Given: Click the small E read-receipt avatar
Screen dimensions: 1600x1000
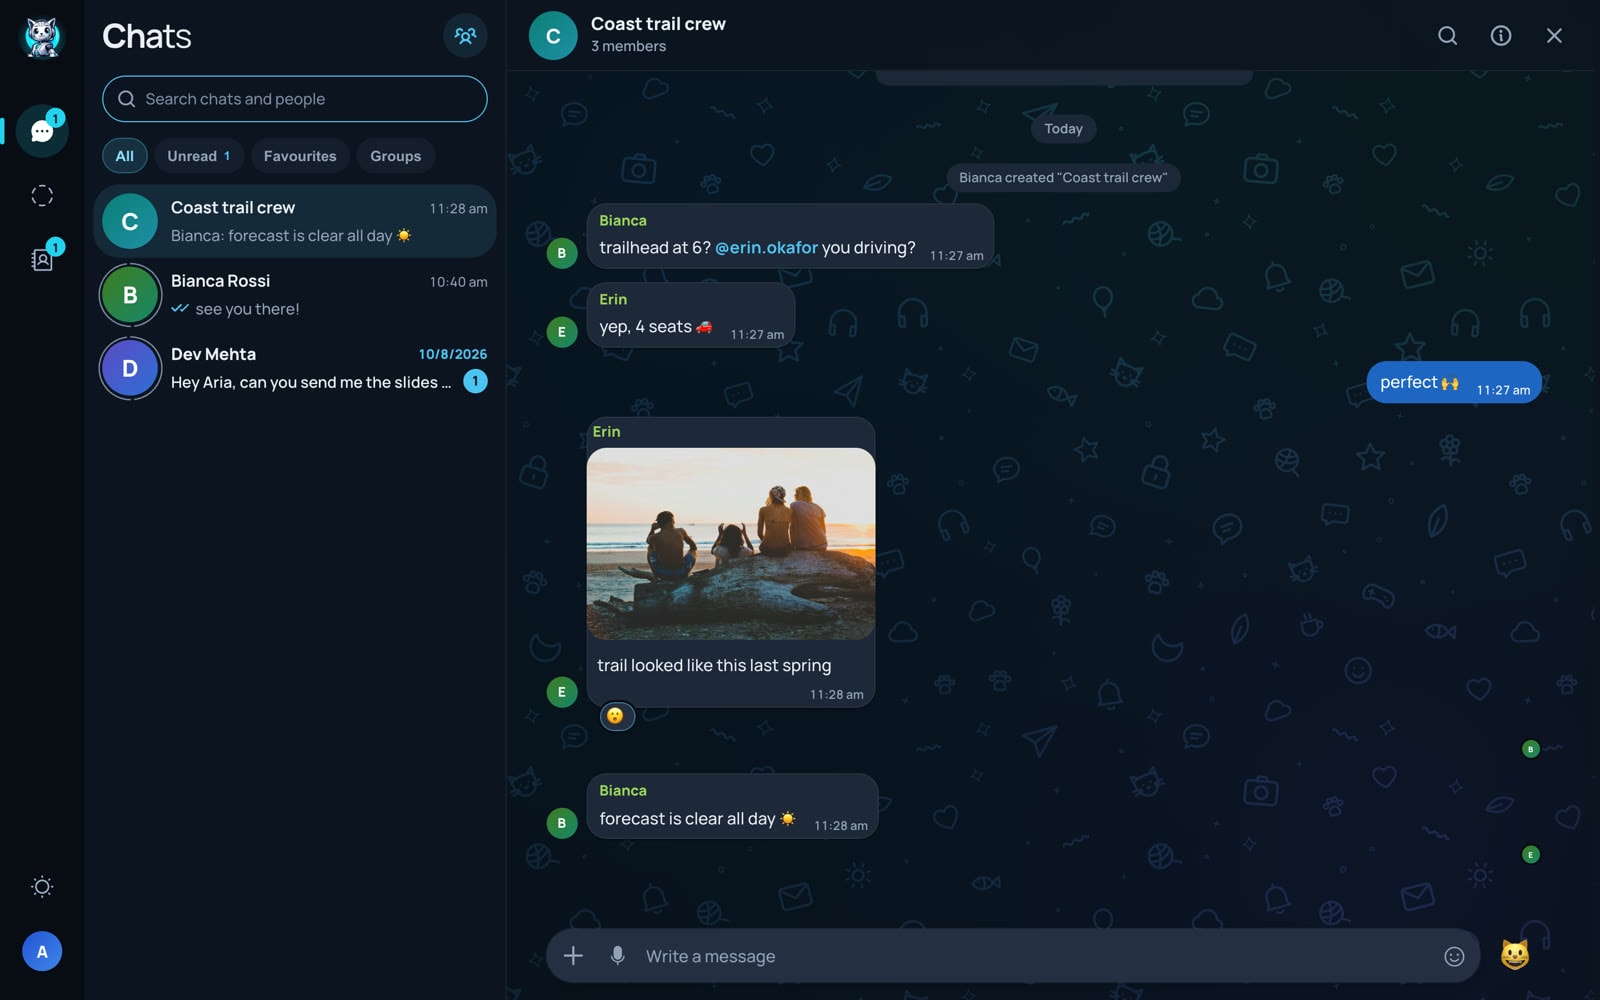Looking at the screenshot, I should (1530, 855).
